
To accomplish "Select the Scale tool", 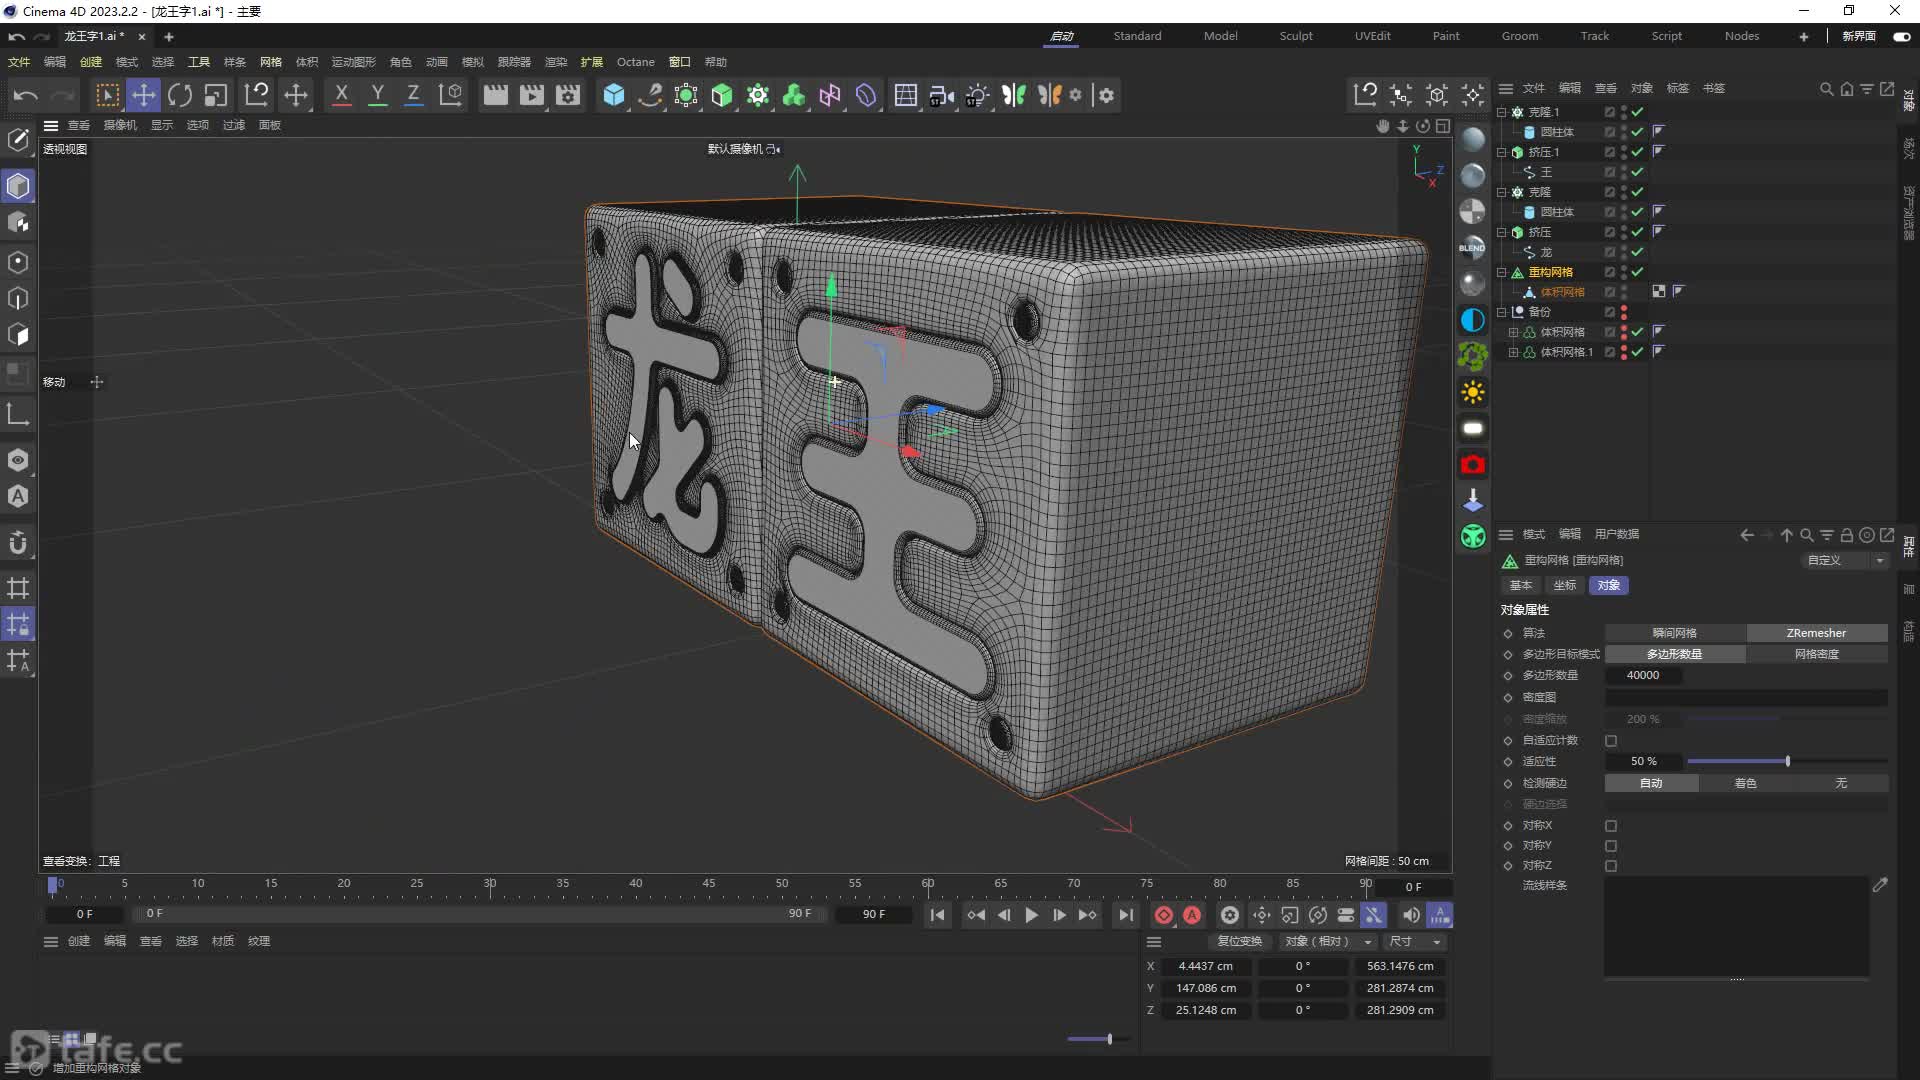I will tap(216, 95).
